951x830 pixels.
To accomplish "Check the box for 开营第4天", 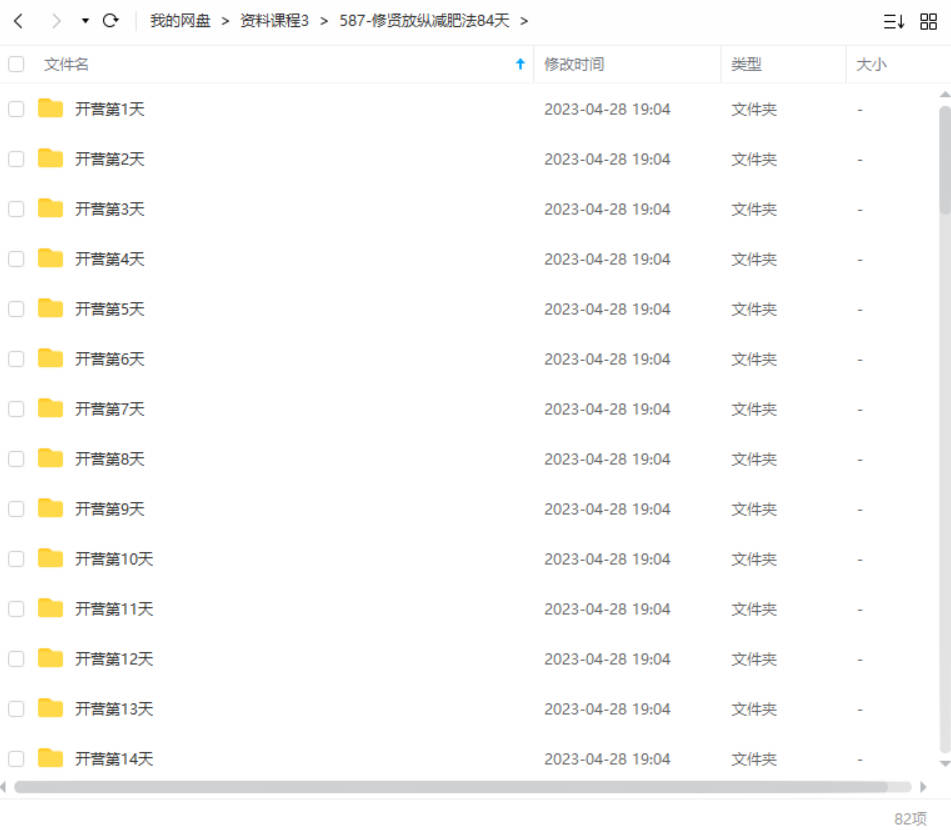I will click(16, 259).
